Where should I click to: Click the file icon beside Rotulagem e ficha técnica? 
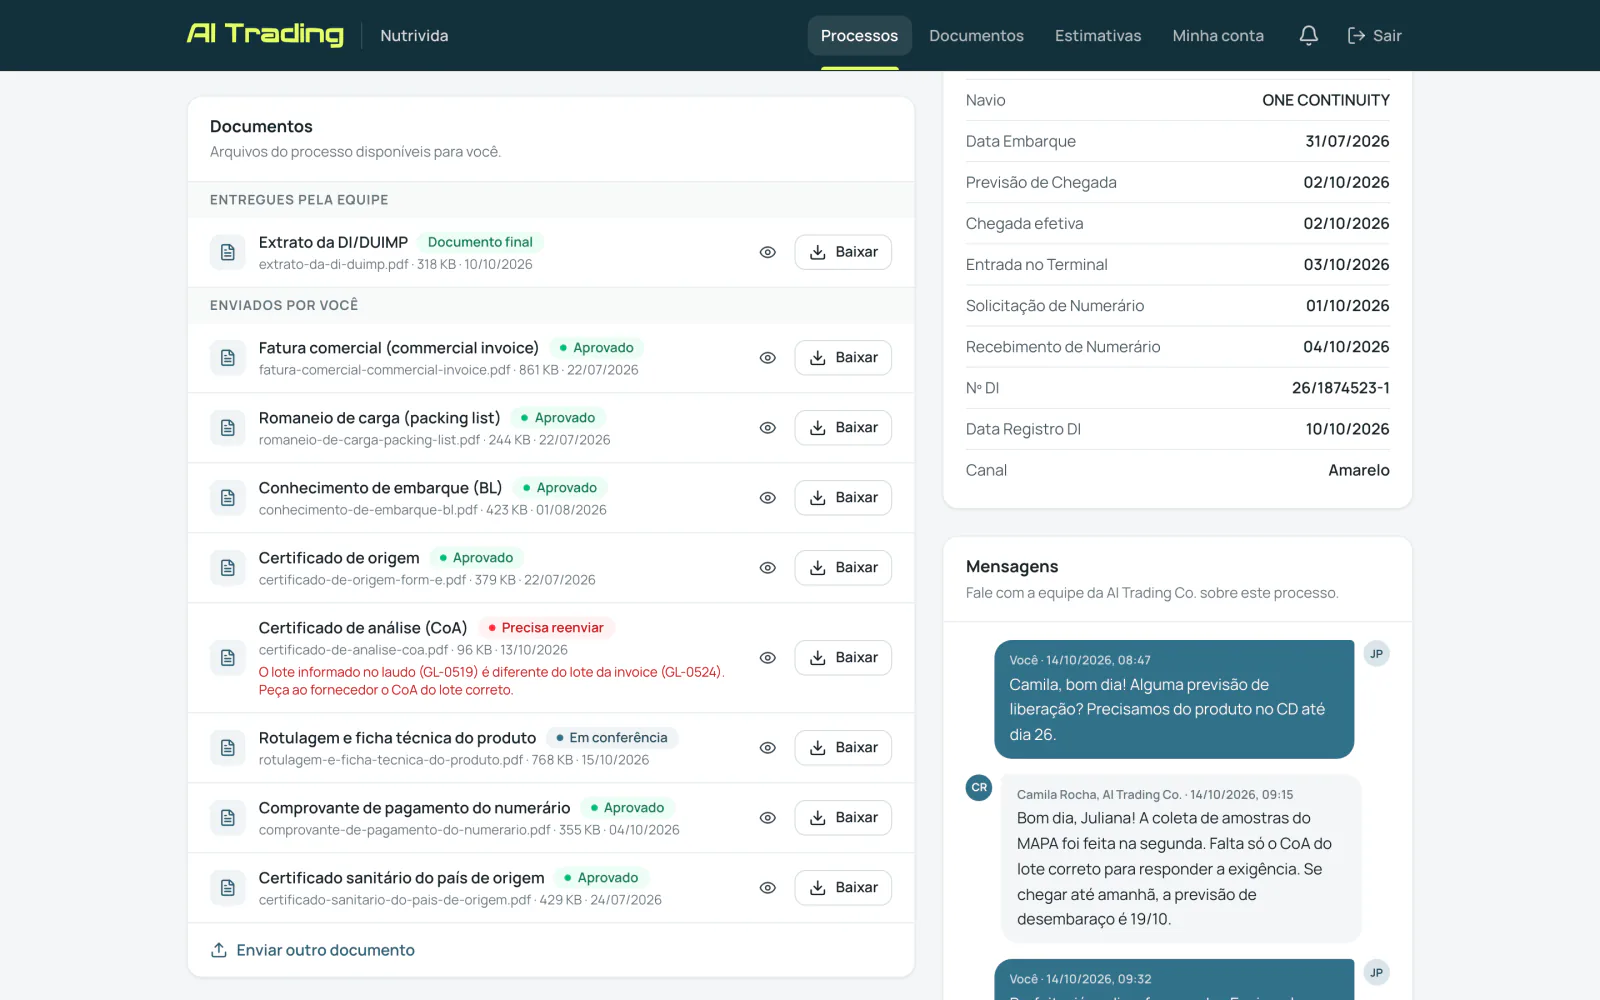(x=228, y=748)
